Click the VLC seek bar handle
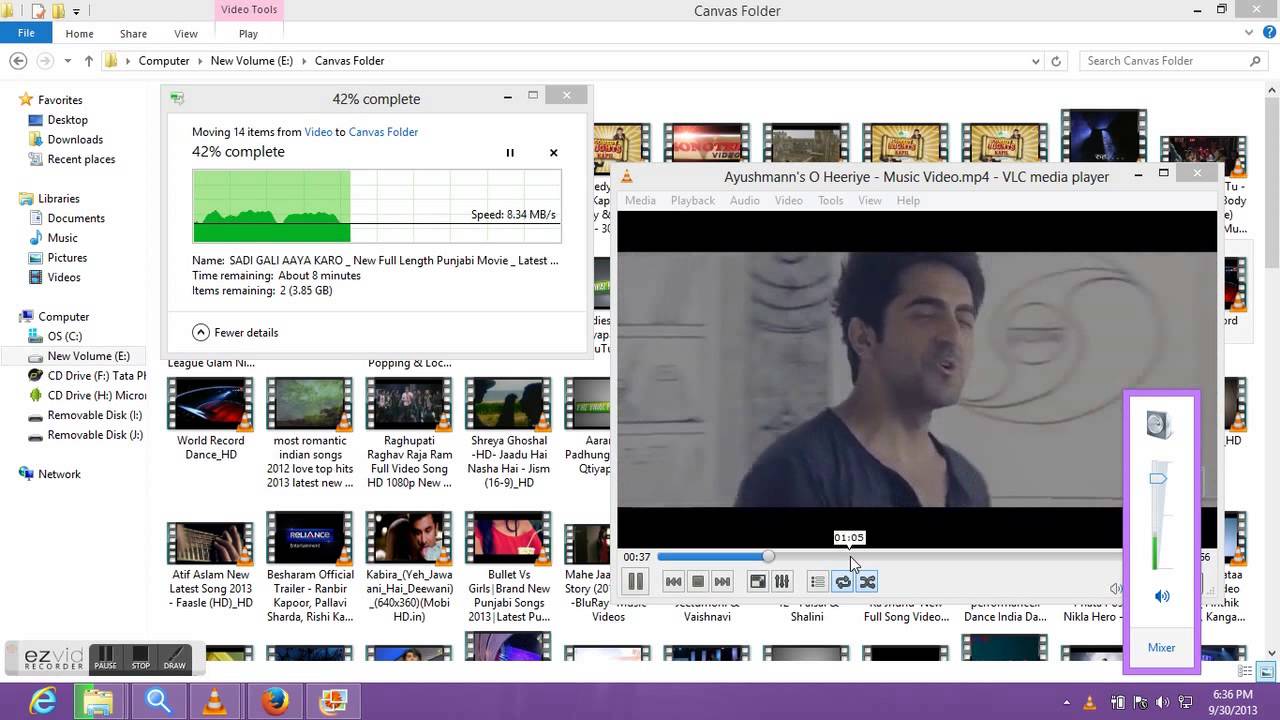The height and width of the screenshot is (720, 1280). [768, 556]
